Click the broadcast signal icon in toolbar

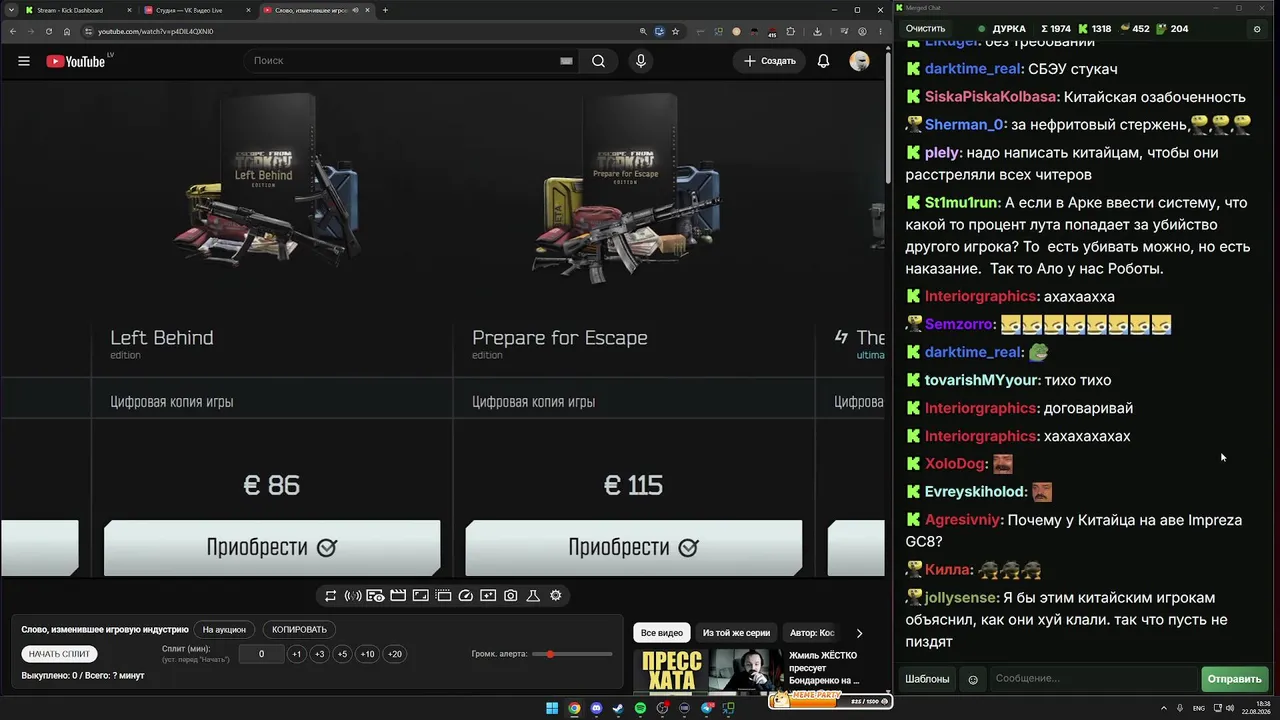pyautogui.click(x=353, y=596)
